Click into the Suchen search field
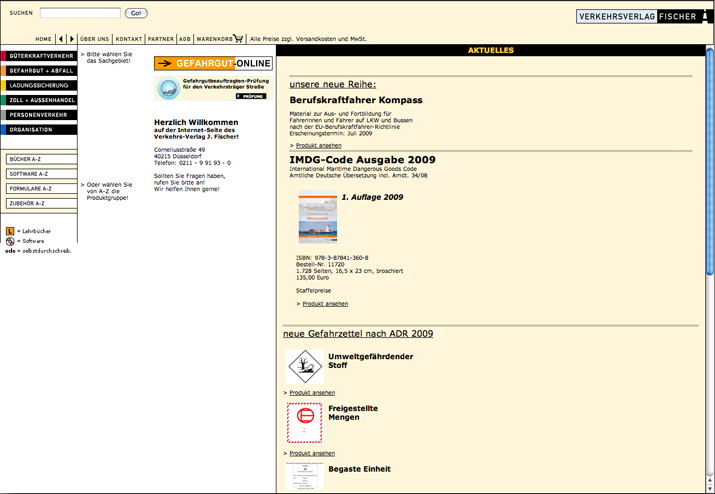The image size is (715, 494). tap(80, 13)
